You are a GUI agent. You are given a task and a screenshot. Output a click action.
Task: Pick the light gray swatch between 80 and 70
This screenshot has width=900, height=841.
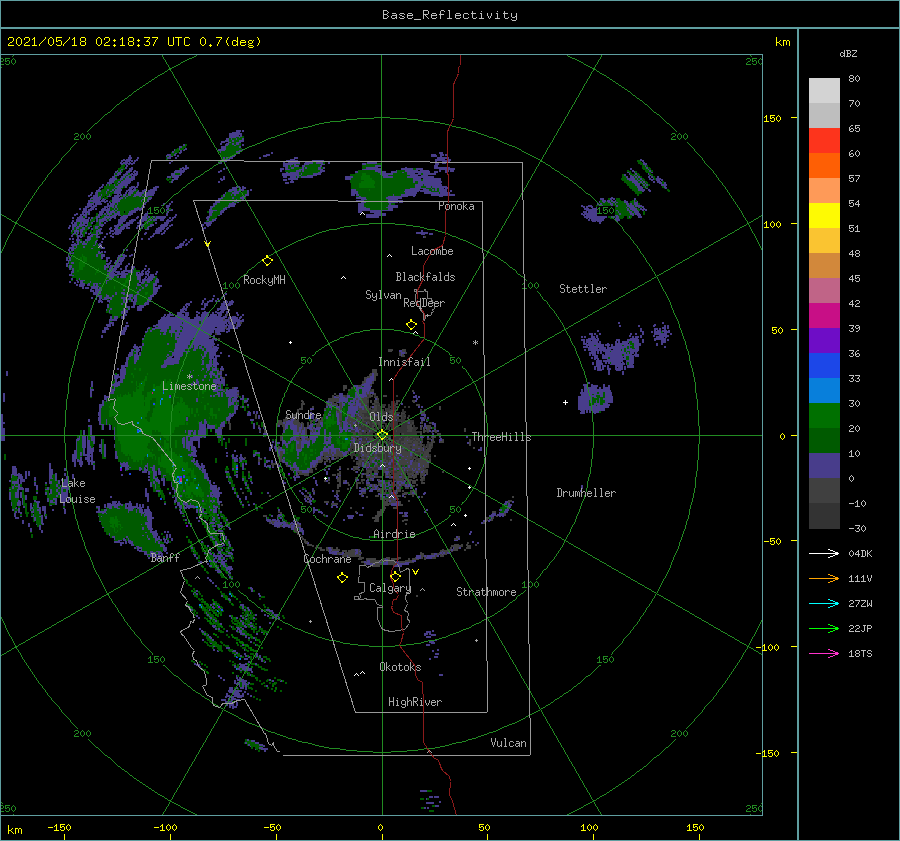coord(824,91)
